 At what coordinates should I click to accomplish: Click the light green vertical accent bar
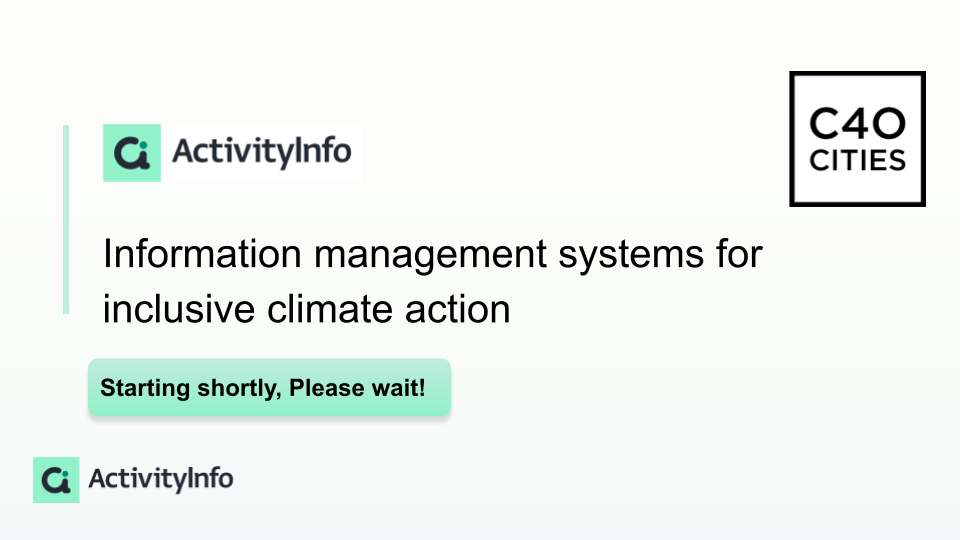click(x=66, y=219)
